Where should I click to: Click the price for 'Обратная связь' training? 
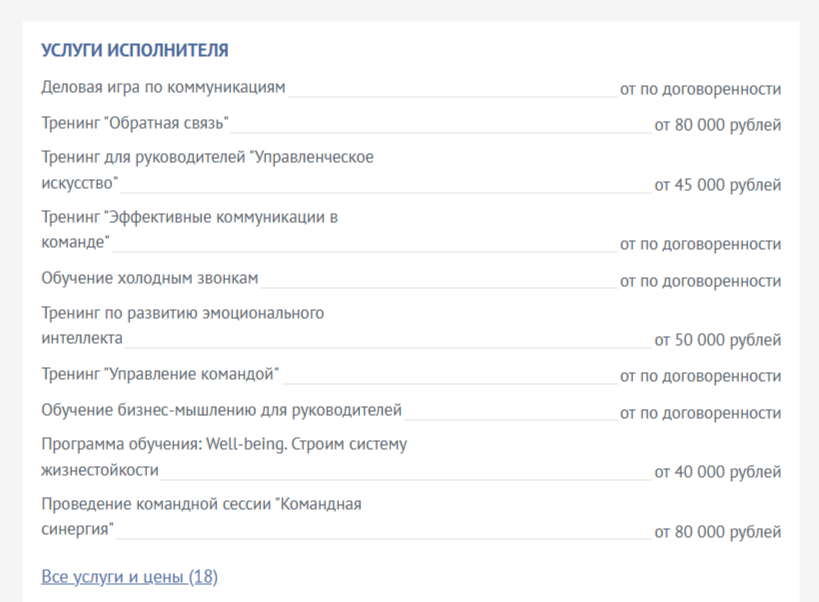[717, 125]
